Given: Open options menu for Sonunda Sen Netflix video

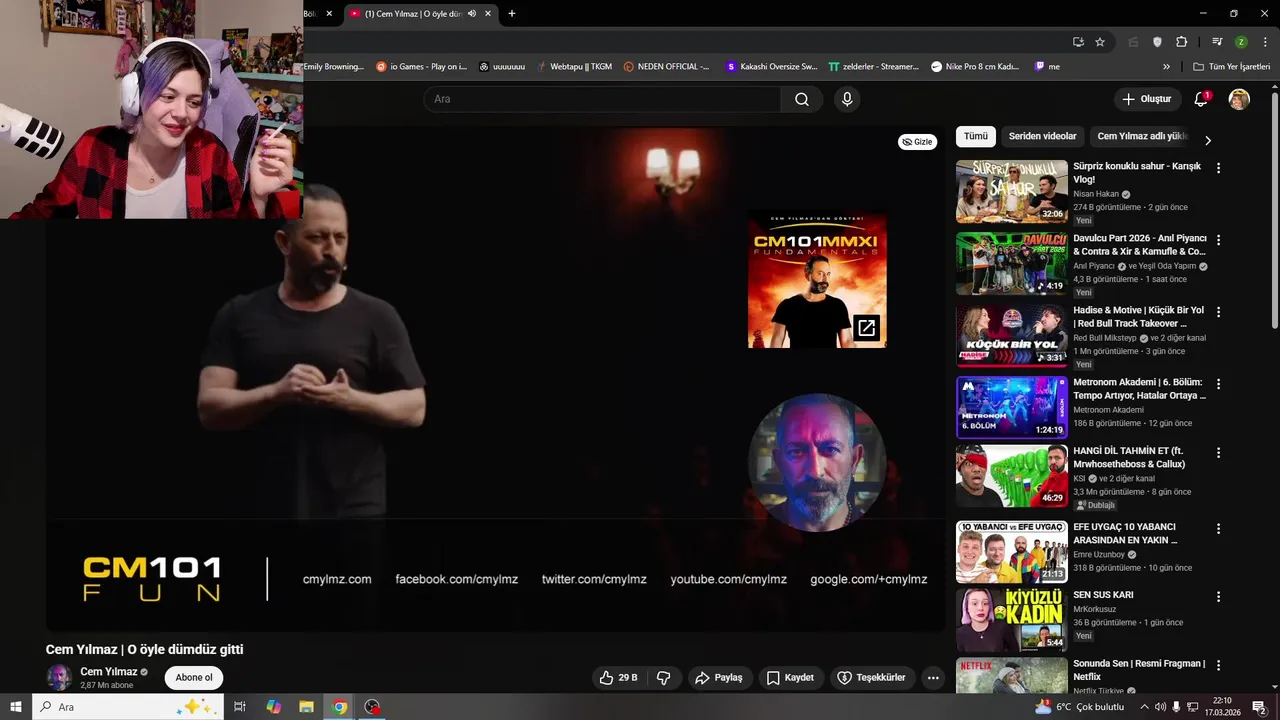Looking at the screenshot, I should coord(1218,665).
